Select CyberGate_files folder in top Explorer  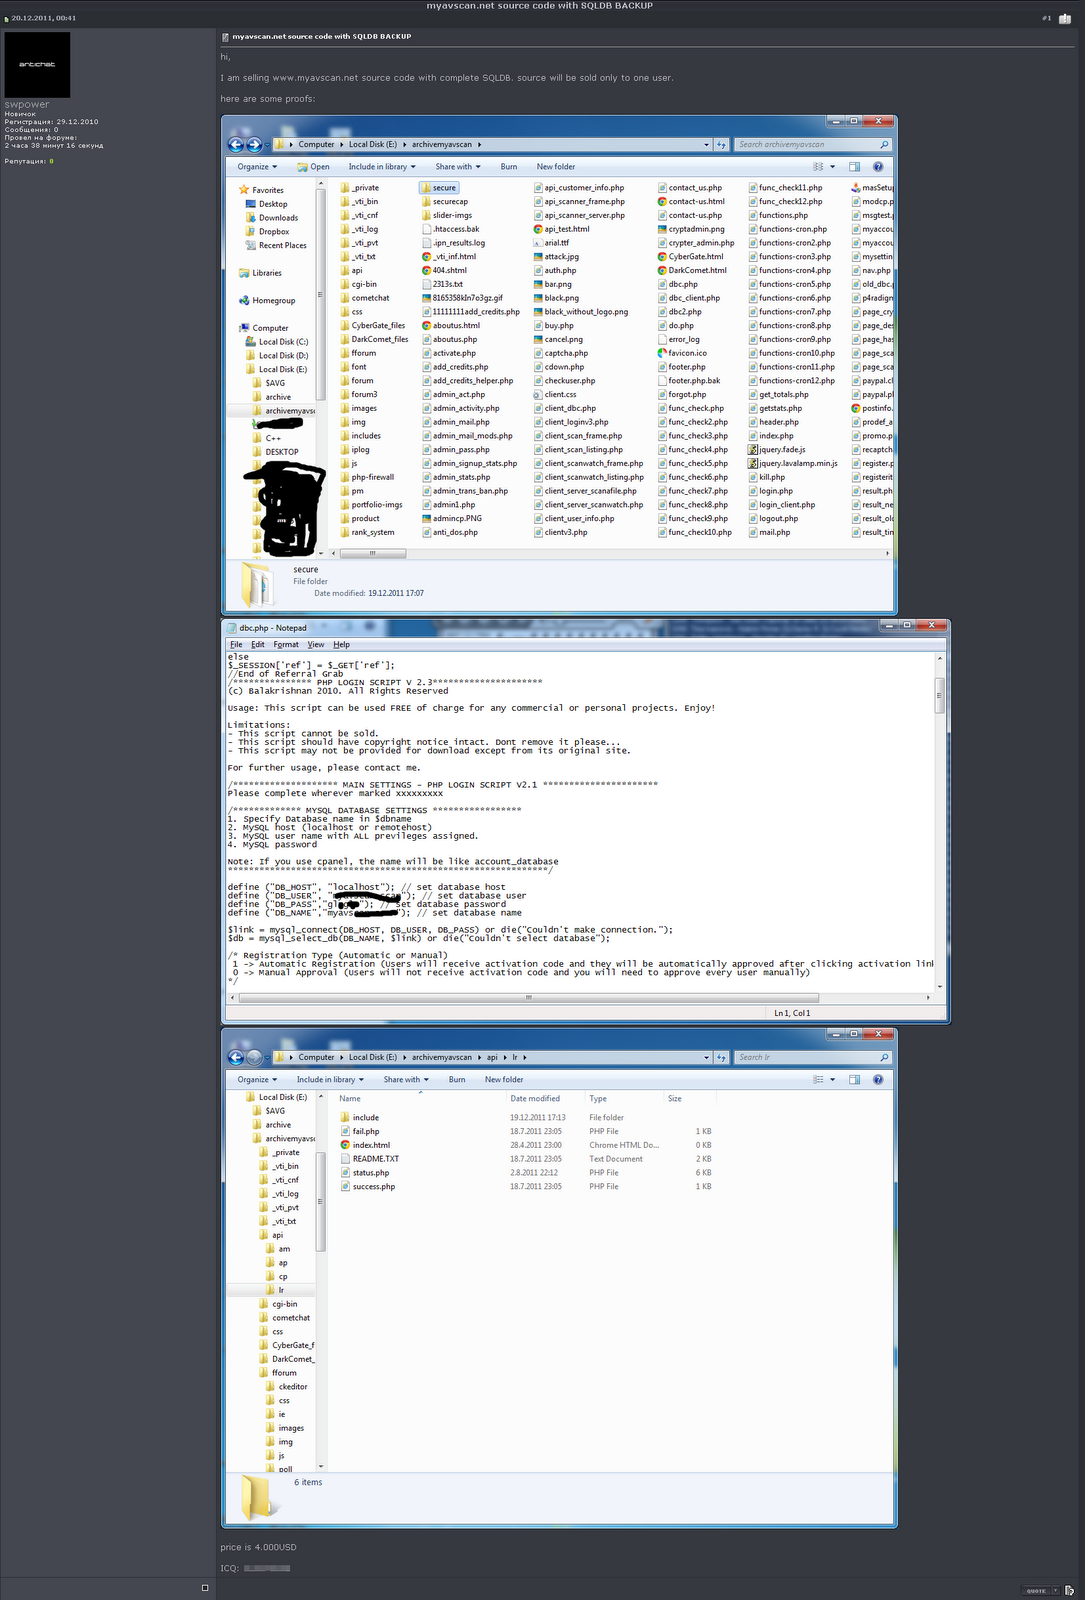pos(372,326)
